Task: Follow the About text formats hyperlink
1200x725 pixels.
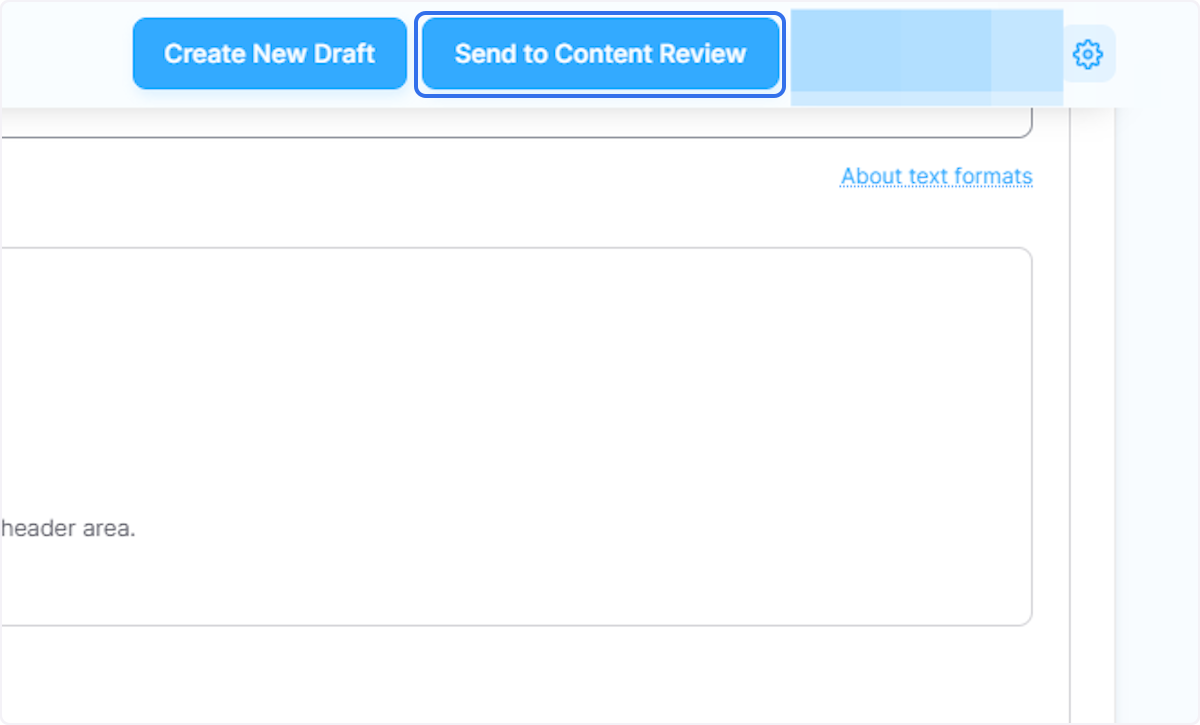Action: (936, 176)
